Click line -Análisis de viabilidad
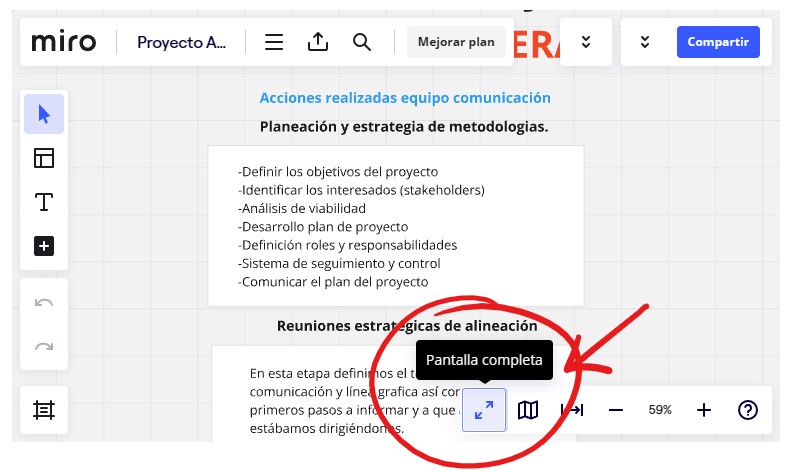 [302, 208]
